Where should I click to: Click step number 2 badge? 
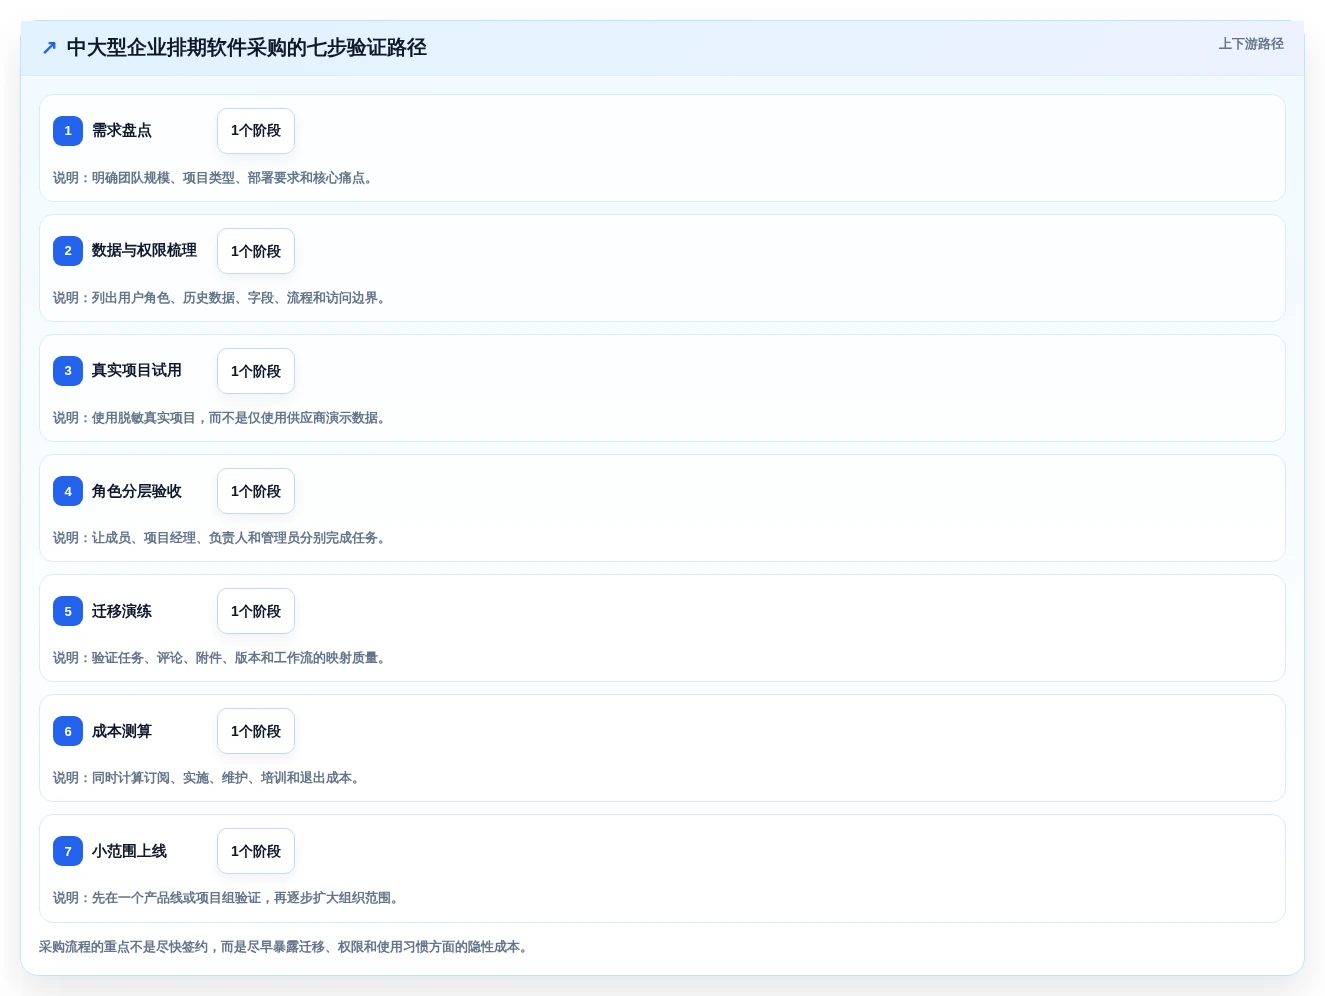[x=68, y=251]
